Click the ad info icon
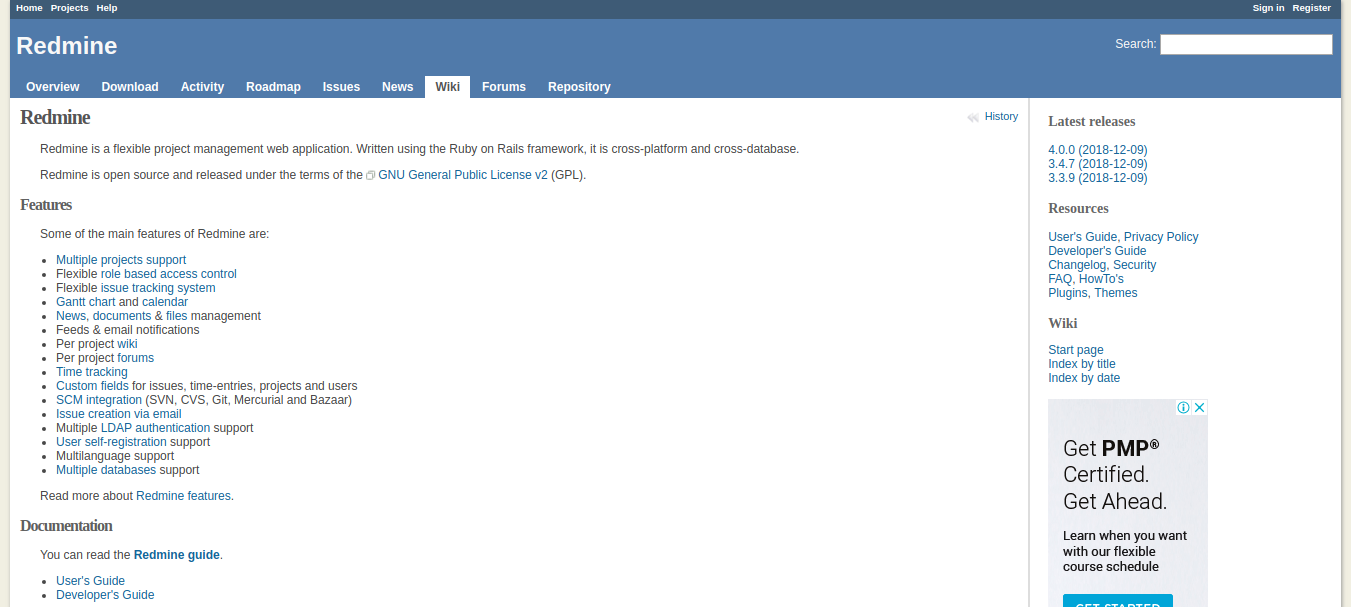The width and height of the screenshot is (1351, 607). click(x=1184, y=407)
